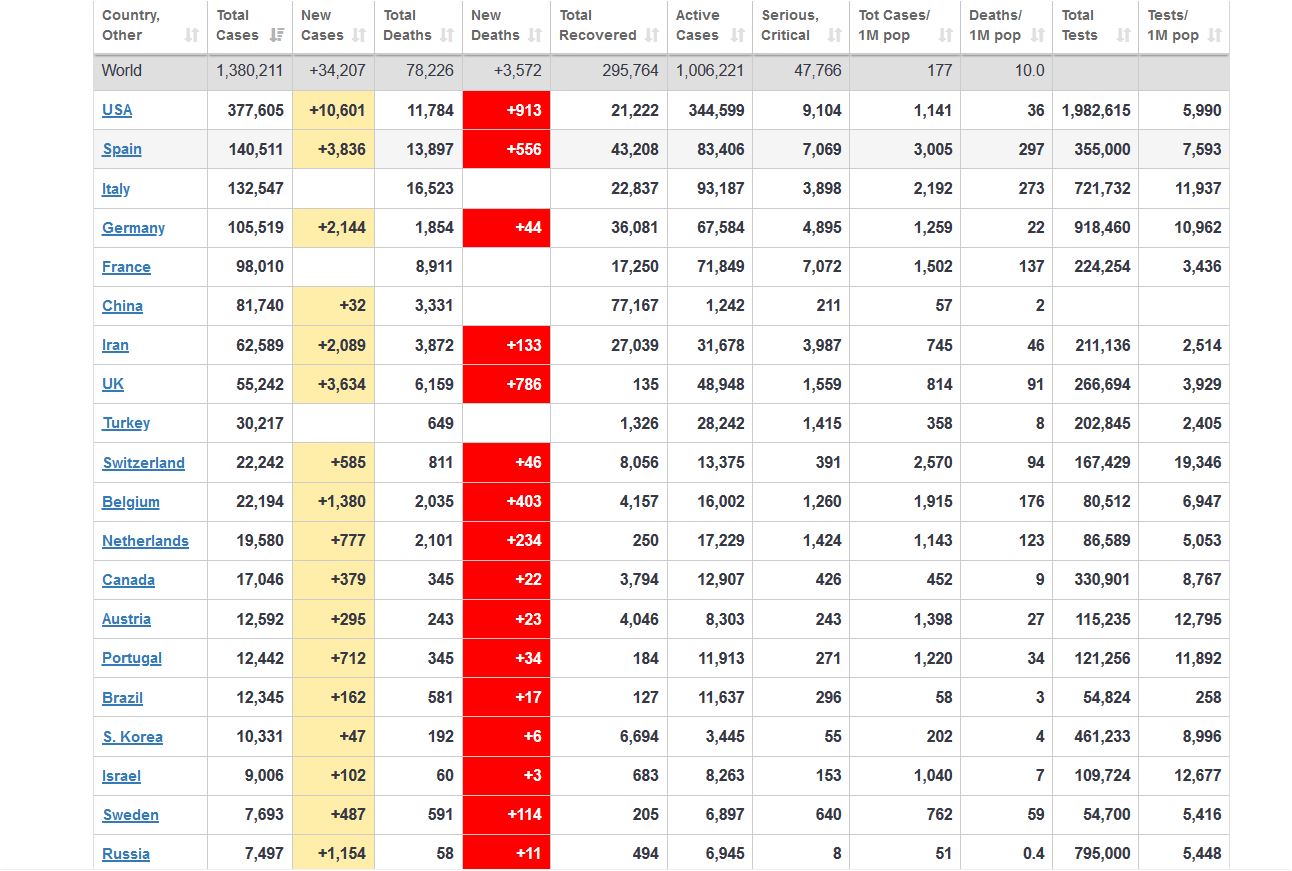
Task: Sort table by Country, Other column icon
Action: tap(192, 36)
